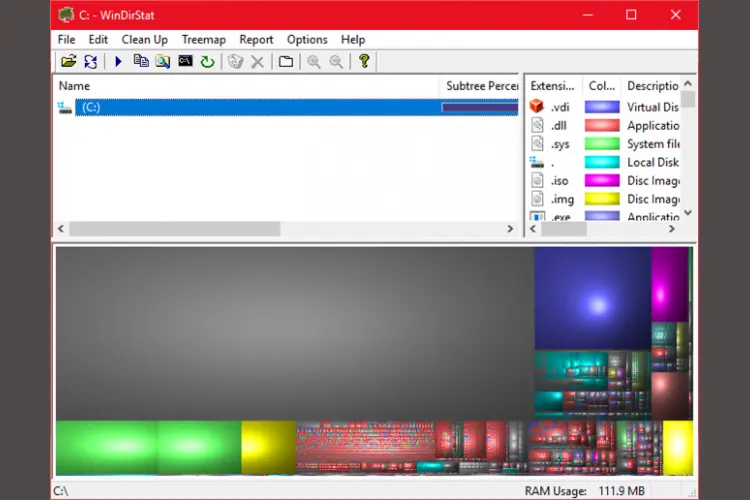750x500 pixels.
Task: Click the .vdi VirtualBox cube icon
Action: (537, 106)
